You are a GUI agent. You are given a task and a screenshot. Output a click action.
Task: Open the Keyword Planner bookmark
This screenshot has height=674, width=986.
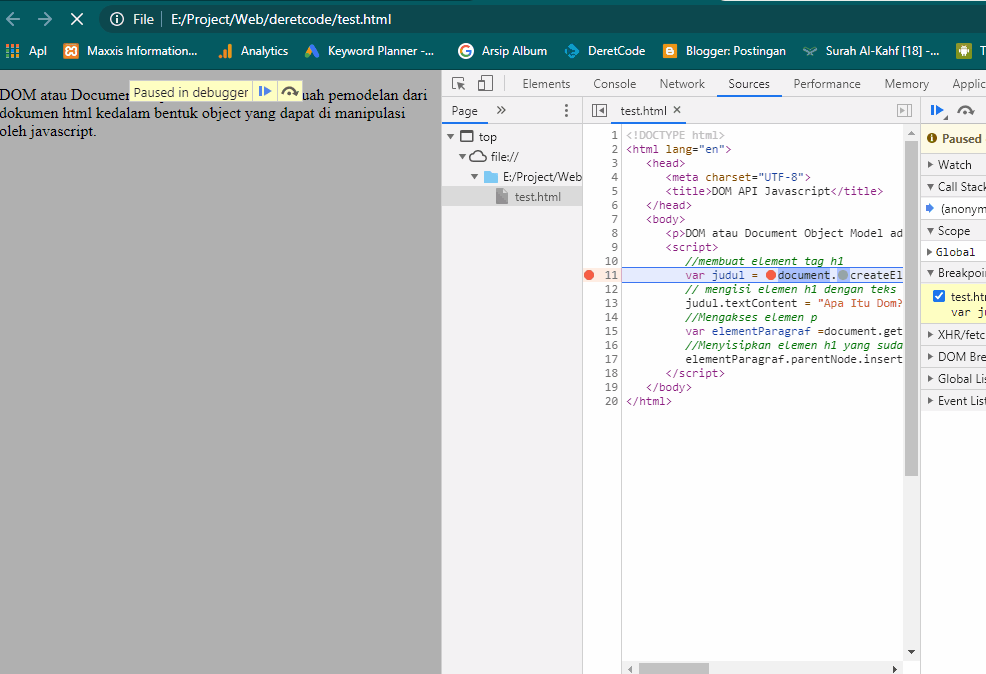370,51
